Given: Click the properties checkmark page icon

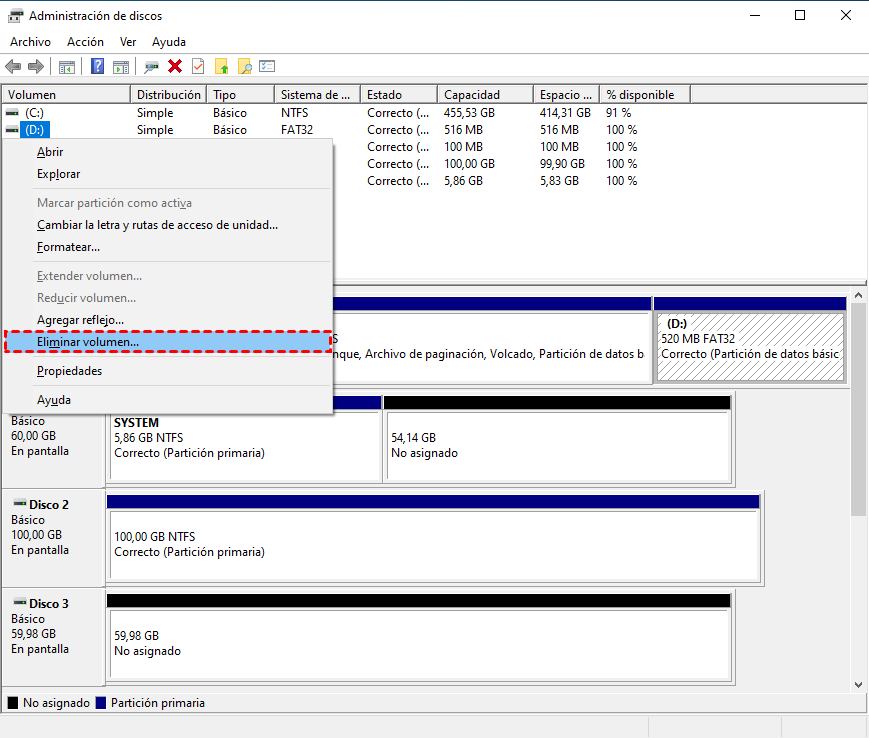Looking at the screenshot, I should 198,66.
